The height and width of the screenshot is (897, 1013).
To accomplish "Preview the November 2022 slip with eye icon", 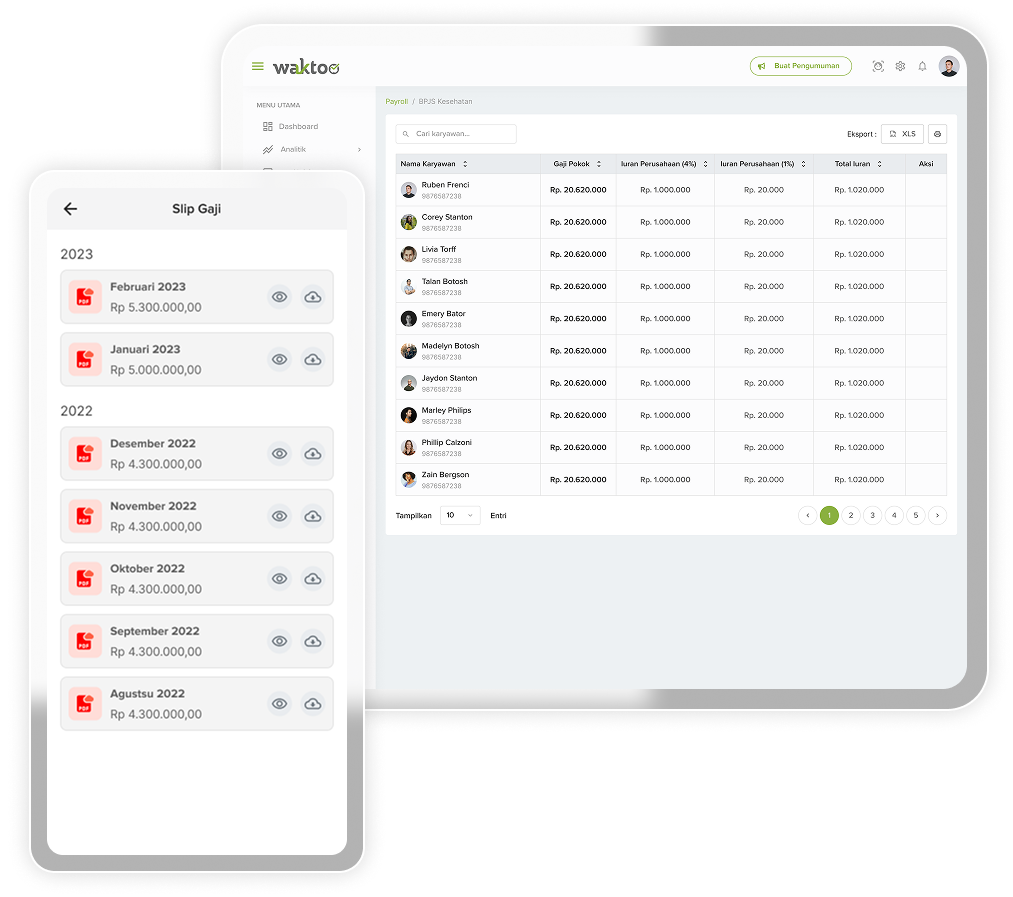I will (x=280, y=516).
